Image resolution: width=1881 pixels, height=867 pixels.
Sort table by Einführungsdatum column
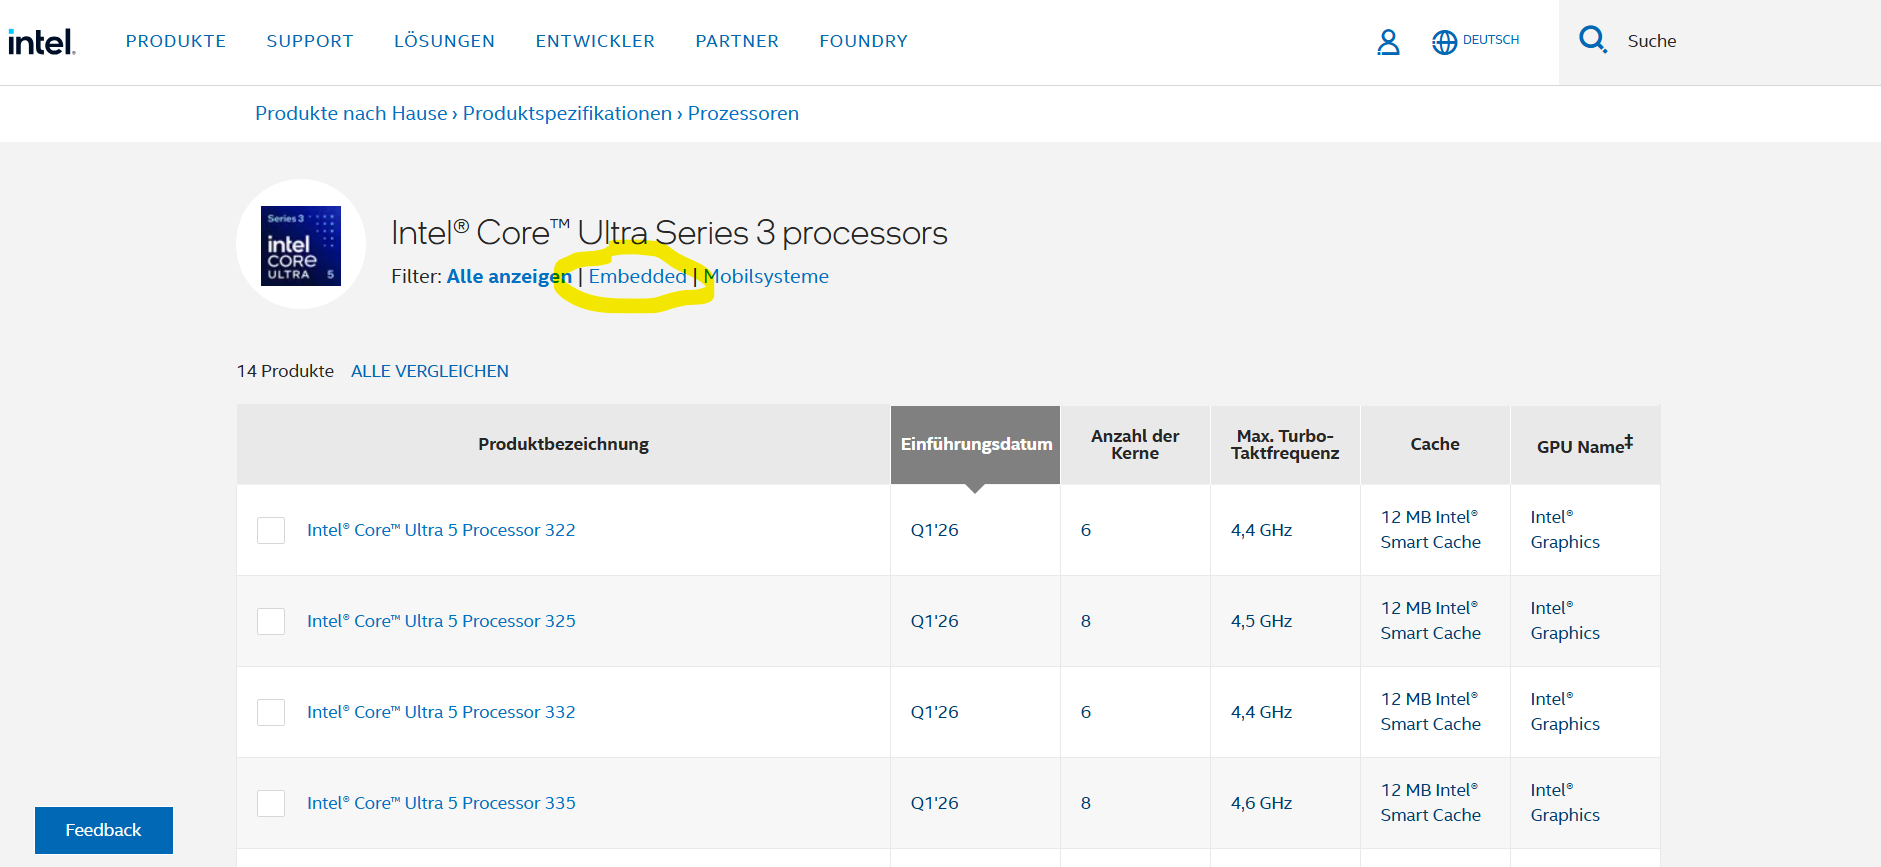click(x=975, y=444)
